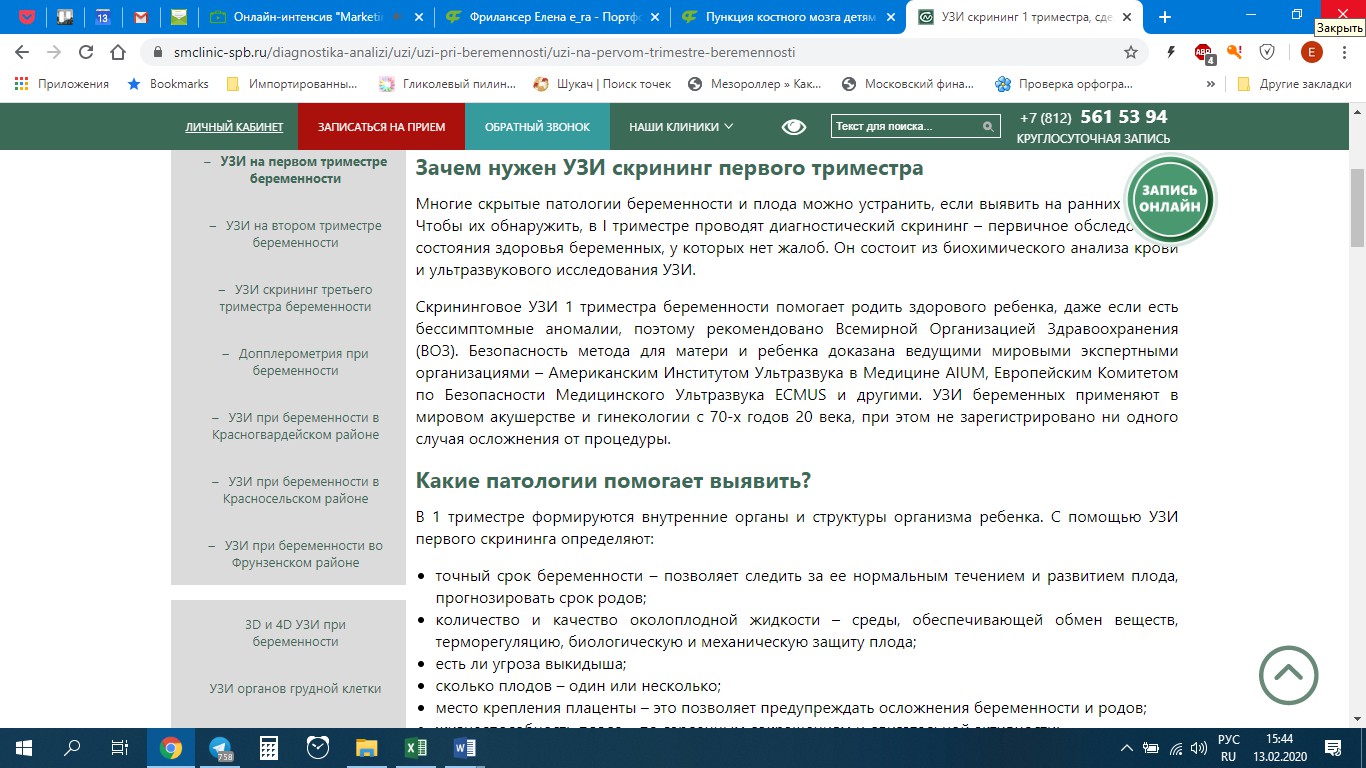This screenshot has height=768, width=1366.
Task: Open the Chrome three-dot menu
Action: 1345,52
